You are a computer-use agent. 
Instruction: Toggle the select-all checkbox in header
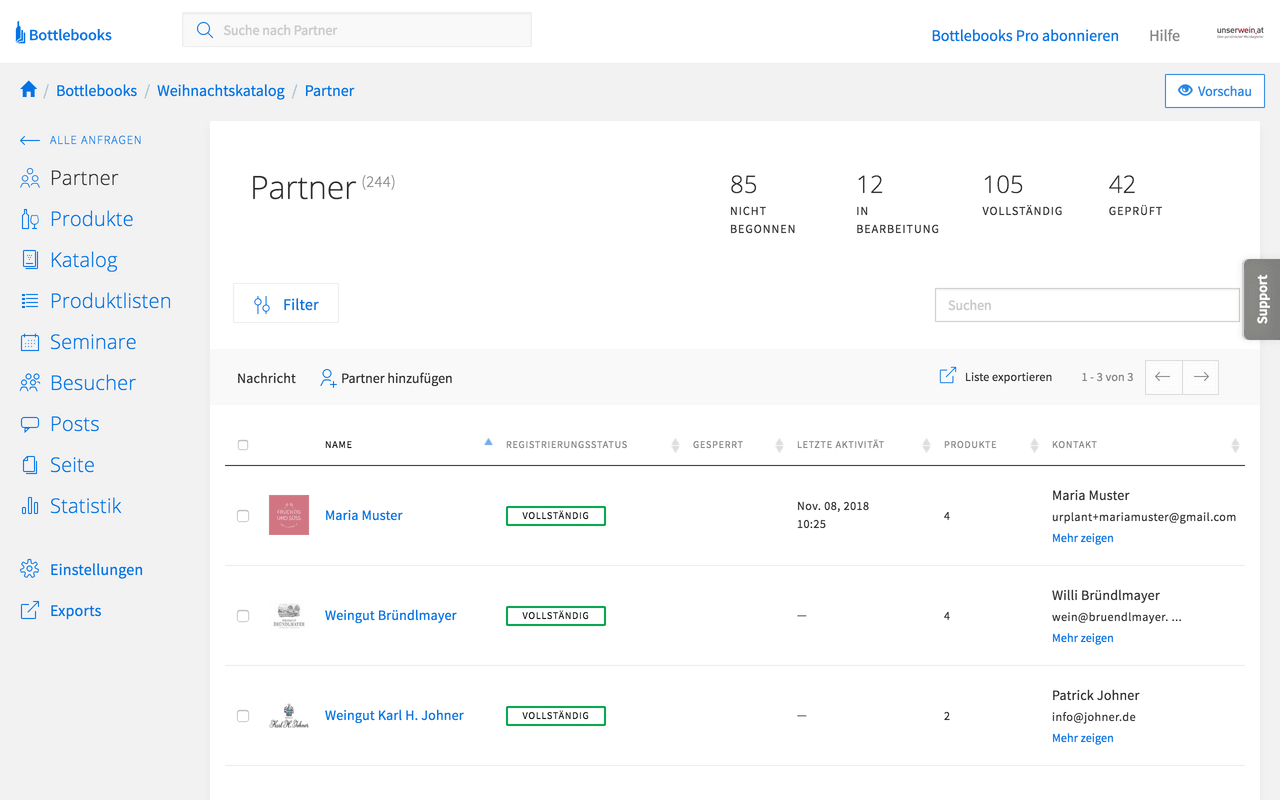tap(243, 445)
